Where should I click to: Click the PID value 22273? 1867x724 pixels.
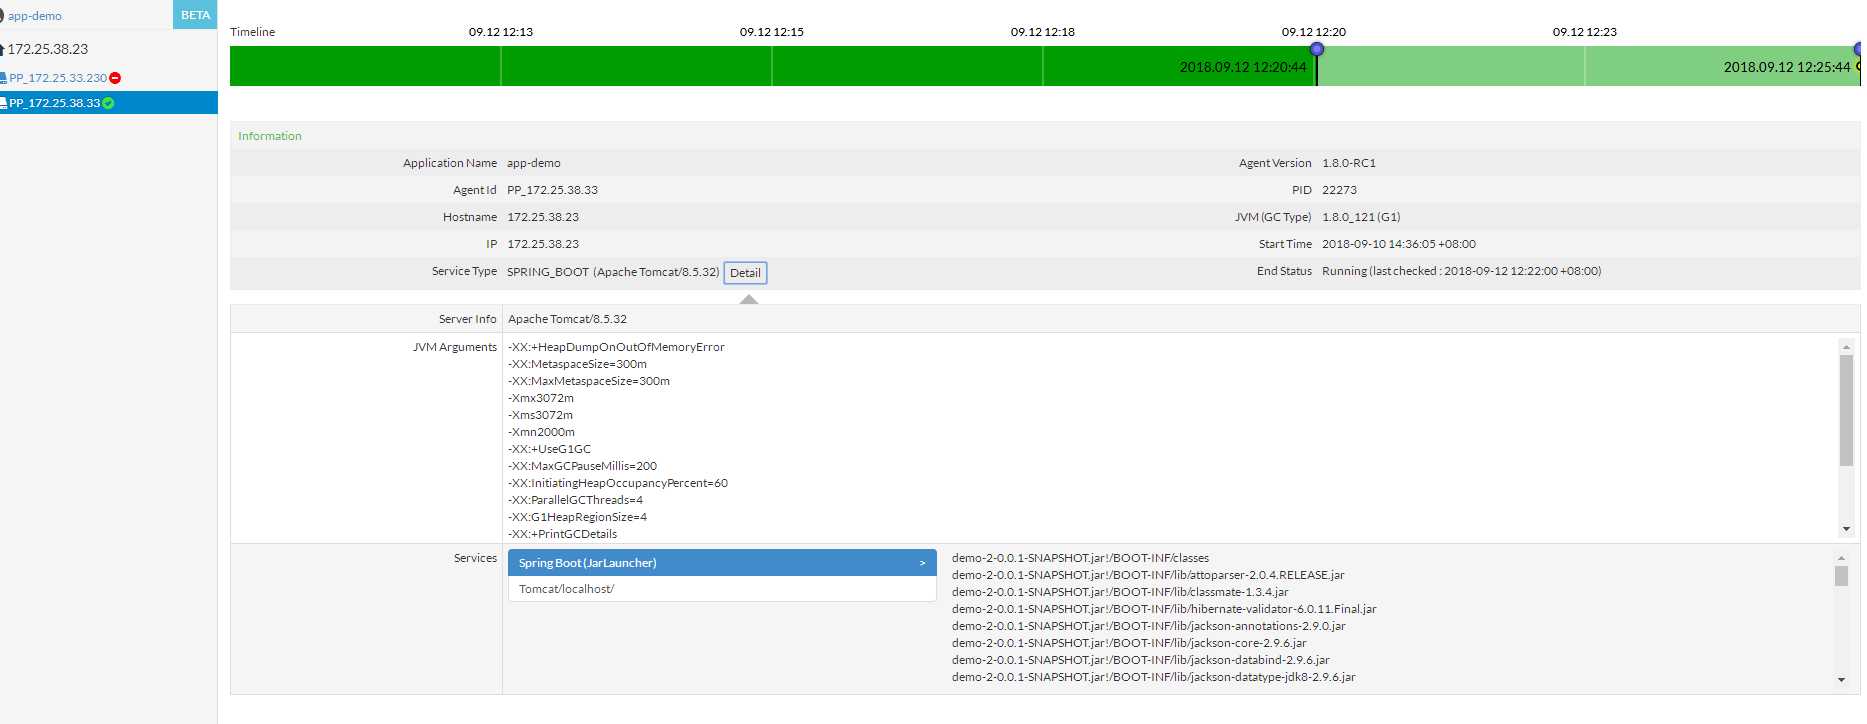point(1339,190)
